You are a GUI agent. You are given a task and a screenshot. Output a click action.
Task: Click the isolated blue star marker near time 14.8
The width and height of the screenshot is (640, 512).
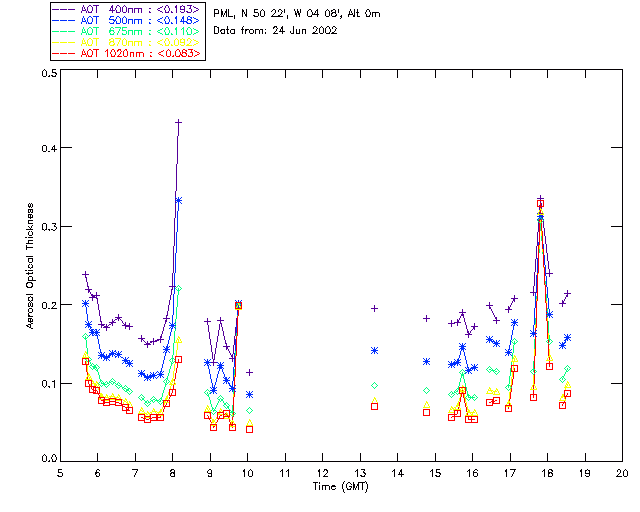(x=427, y=362)
